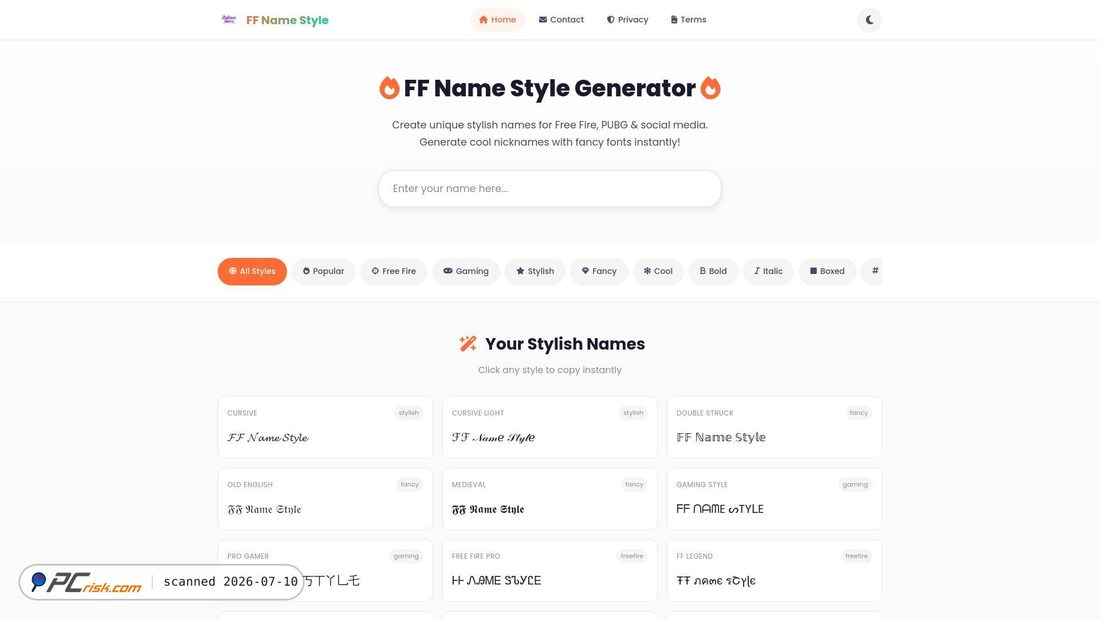The image size is (1100, 619).
Task: Click the italic I icon in Italic chip
Action: 757,271
